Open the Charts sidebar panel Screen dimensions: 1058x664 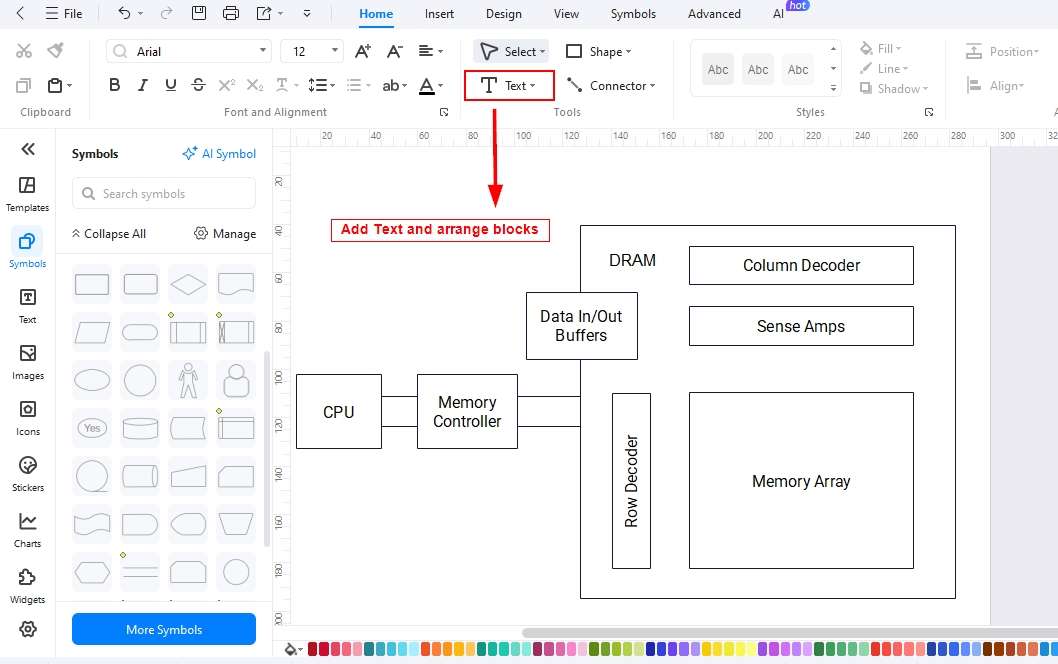coord(27,528)
